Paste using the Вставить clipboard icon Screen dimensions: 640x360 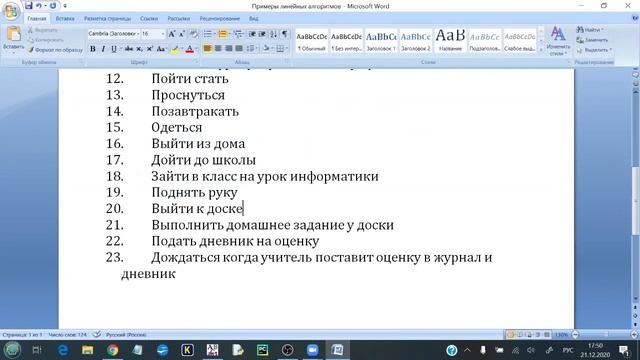click(x=13, y=34)
